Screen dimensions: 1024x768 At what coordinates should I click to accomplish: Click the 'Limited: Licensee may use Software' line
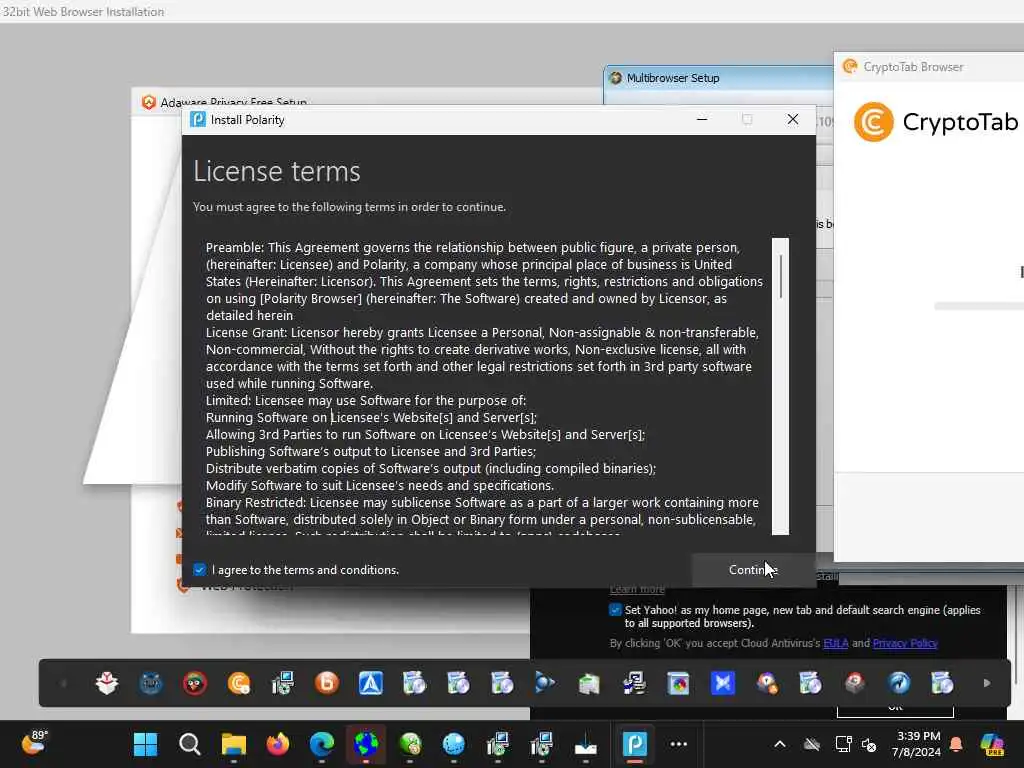click(366, 400)
